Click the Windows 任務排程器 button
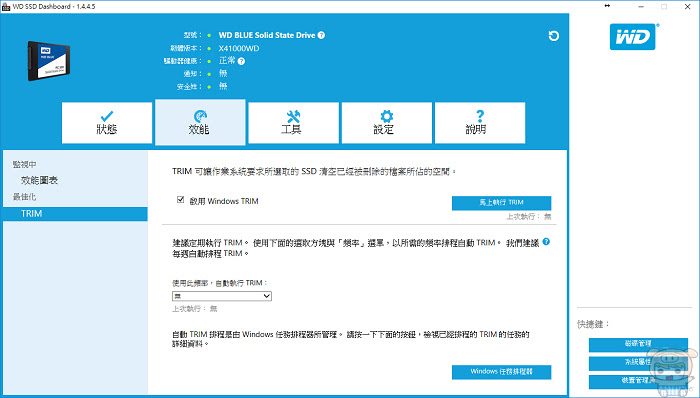Image resolution: width=700 pixels, height=398 pixels. pos(501,372)
